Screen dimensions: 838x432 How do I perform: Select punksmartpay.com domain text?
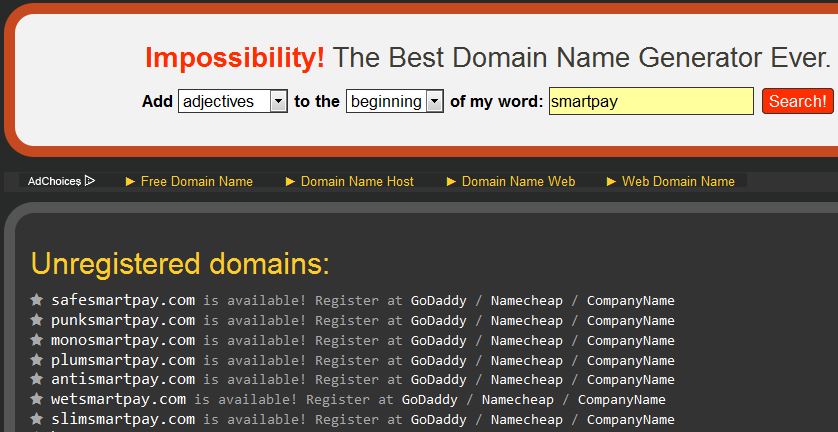(123, 320)
